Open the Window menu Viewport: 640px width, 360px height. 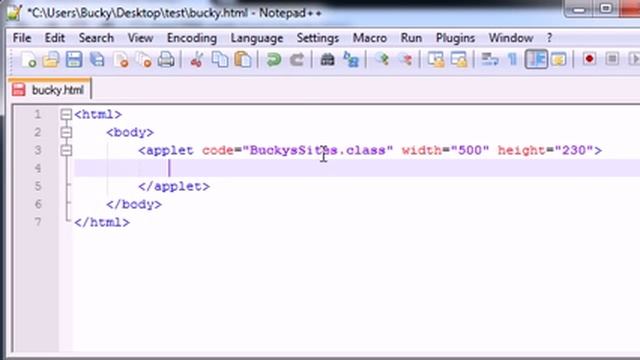click(511, 38)
